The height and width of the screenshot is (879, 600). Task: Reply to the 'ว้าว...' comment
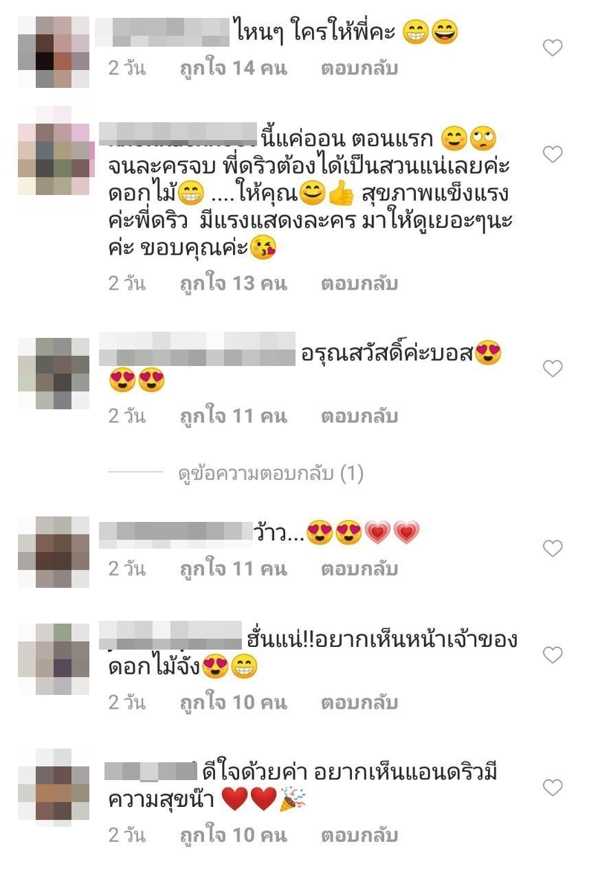click(x=359, y=569)
